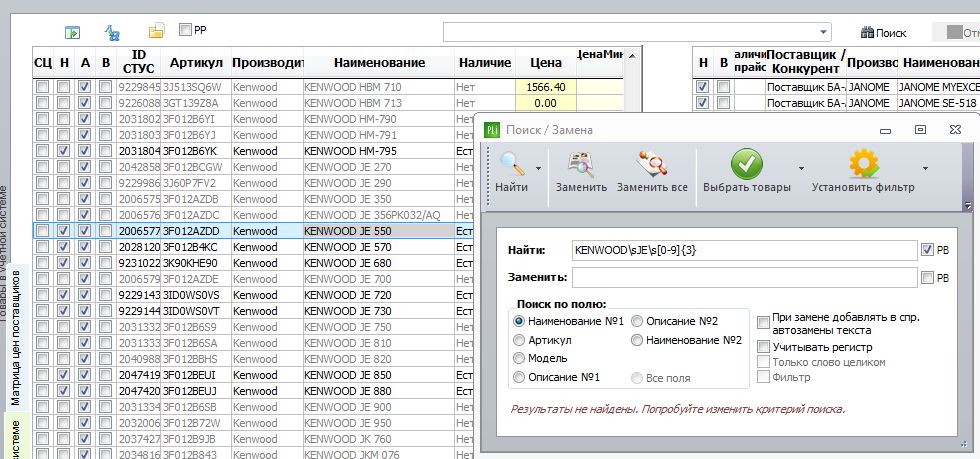Click the toolbar overflow arrow in Поиск/Замена

pos(968,206)
